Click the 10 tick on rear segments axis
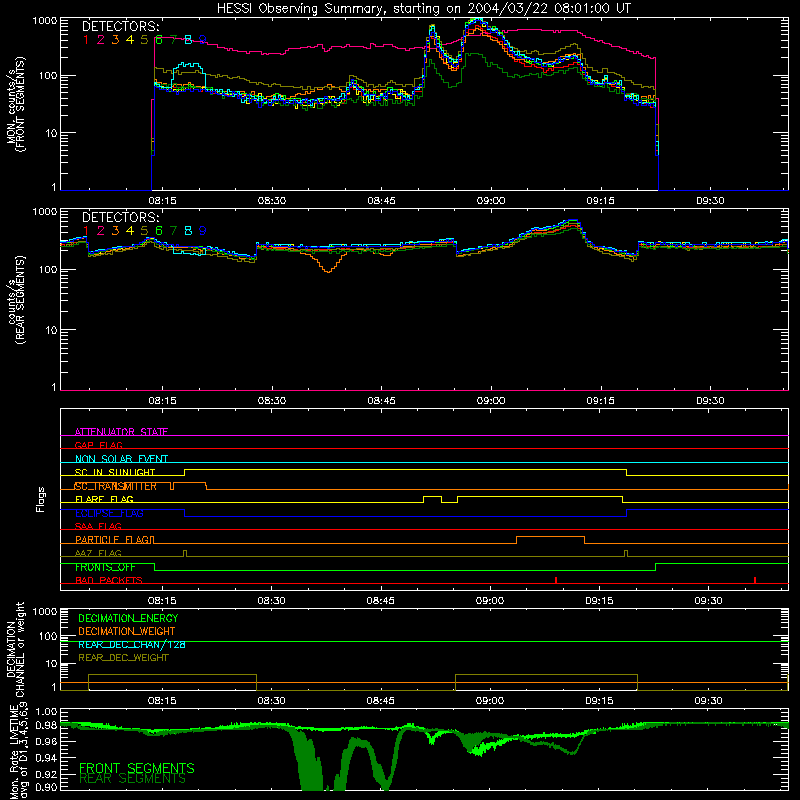This screenshot has width=800, height=800. (x=51, y=330)
